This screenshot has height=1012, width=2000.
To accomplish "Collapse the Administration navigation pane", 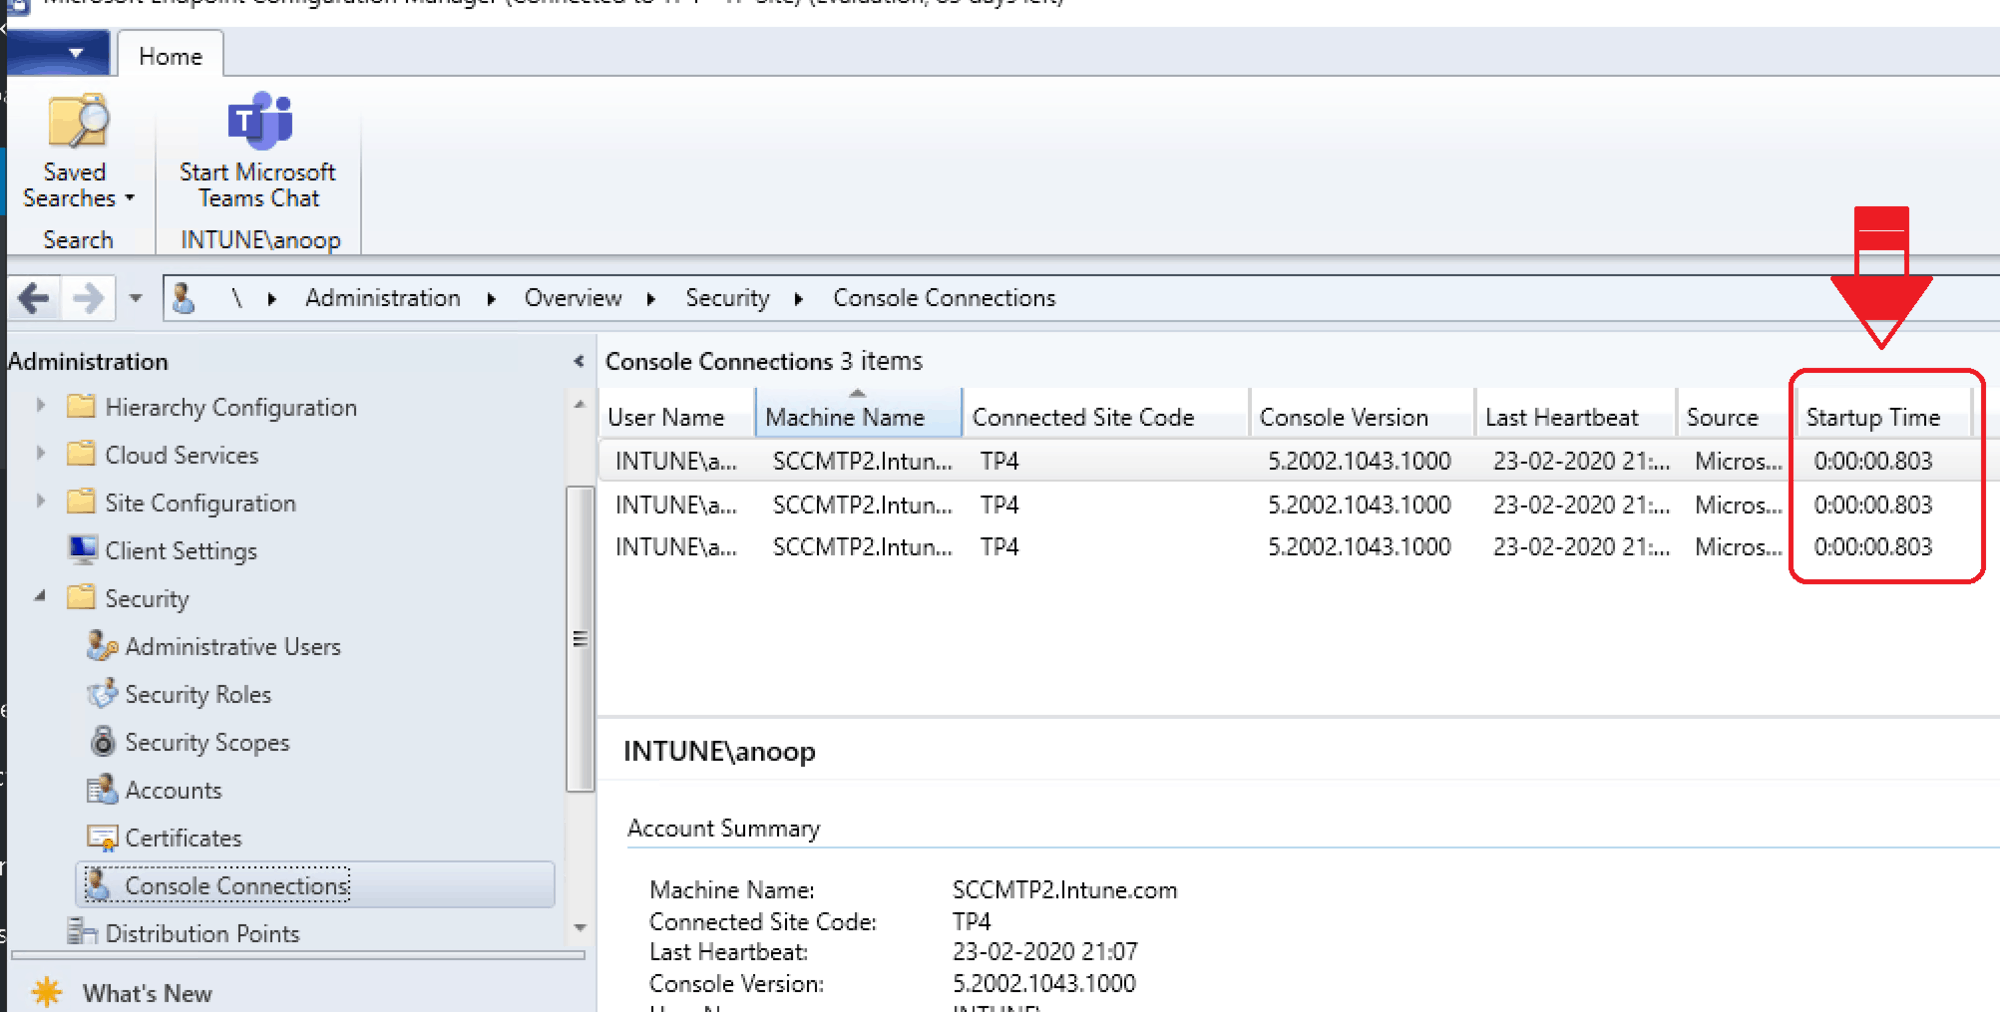I will 578,361.
